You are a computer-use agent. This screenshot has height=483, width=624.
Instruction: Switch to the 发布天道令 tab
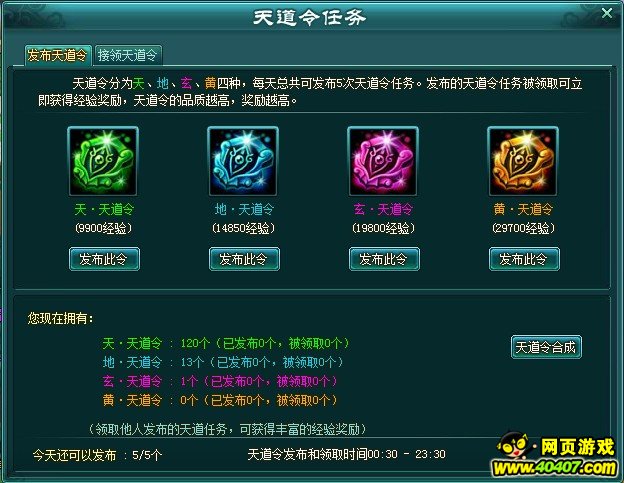pyautogui.click(x=58, y=55)
